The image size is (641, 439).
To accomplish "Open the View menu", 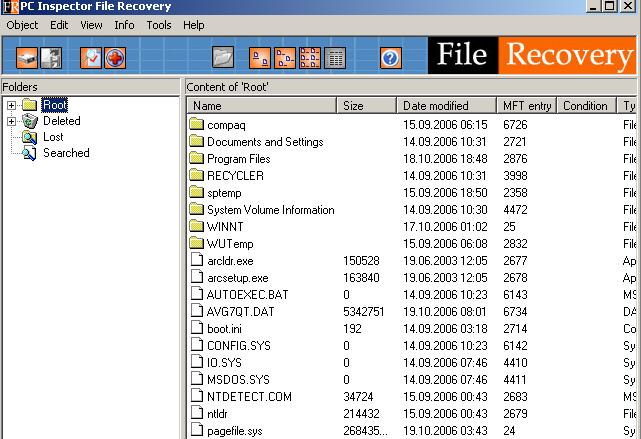I will coord(91,25).
